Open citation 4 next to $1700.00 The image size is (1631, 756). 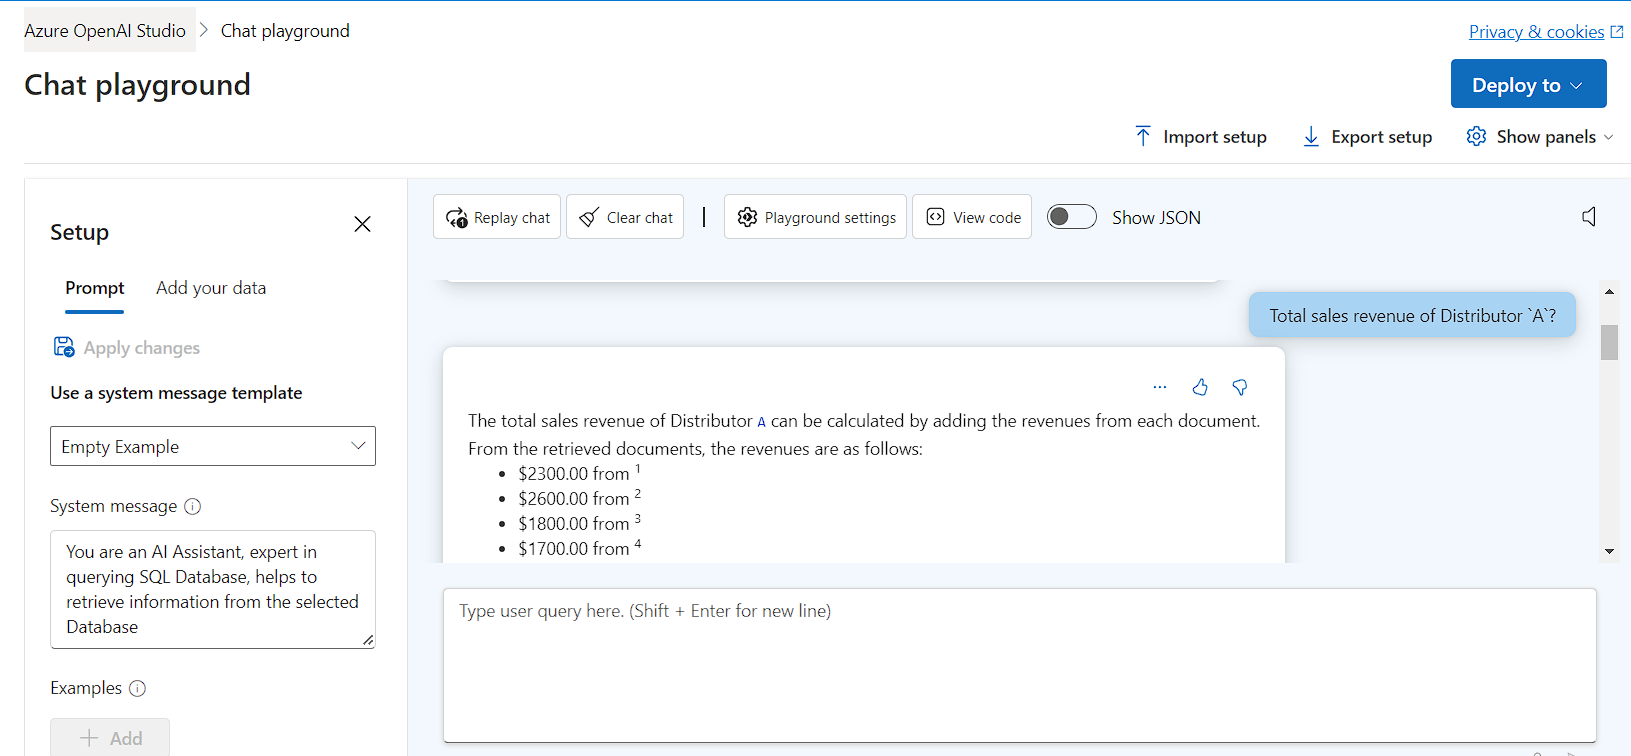tap(638, 544)
